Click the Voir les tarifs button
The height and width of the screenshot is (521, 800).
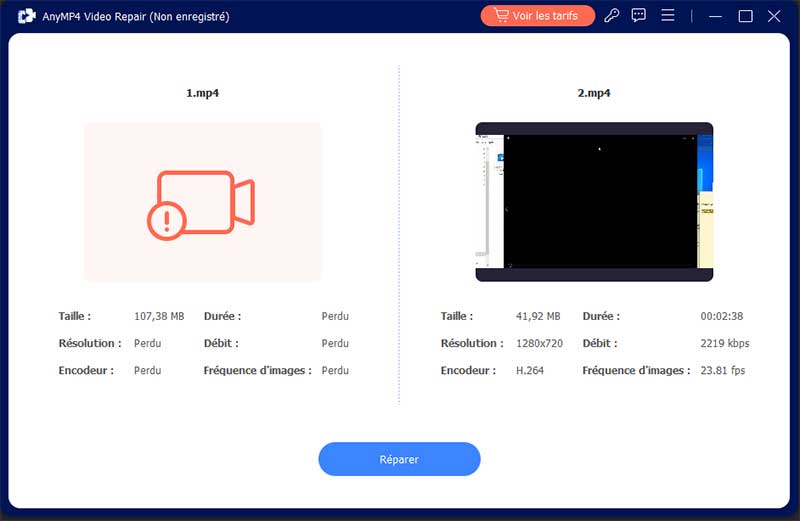coord(537,16)
